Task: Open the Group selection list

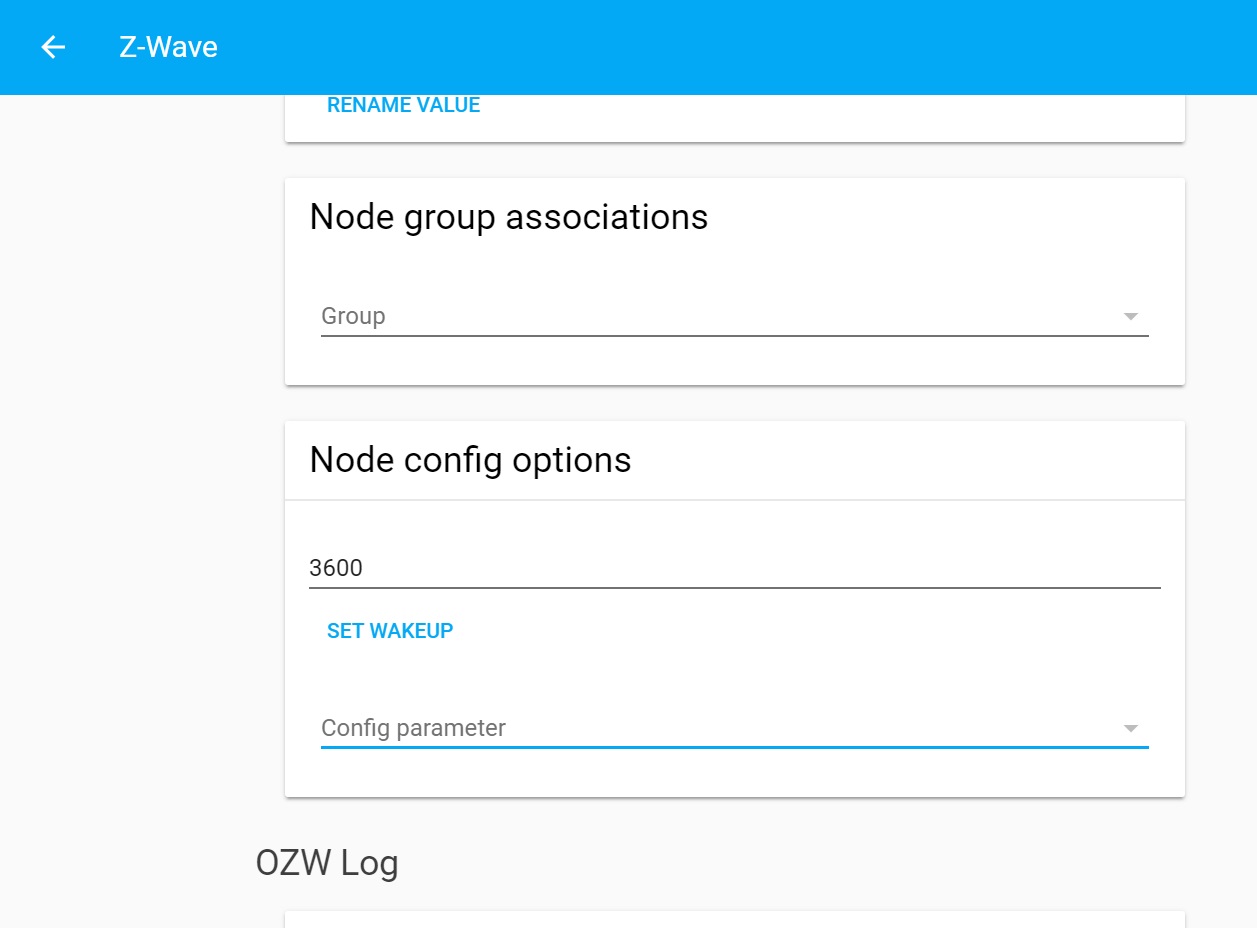Action: pos(700,316)
